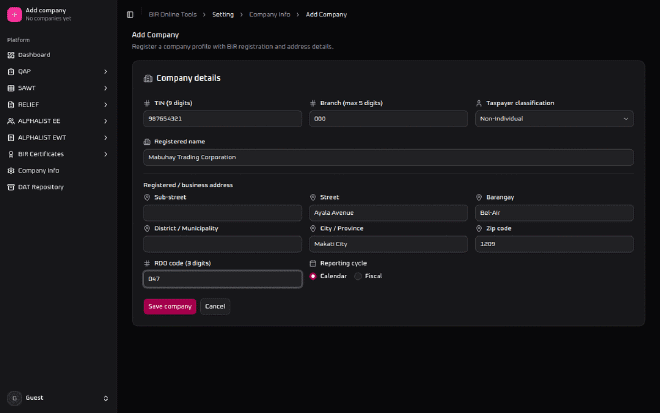Click the pin icon beside Sub-street

click(147, 197)
